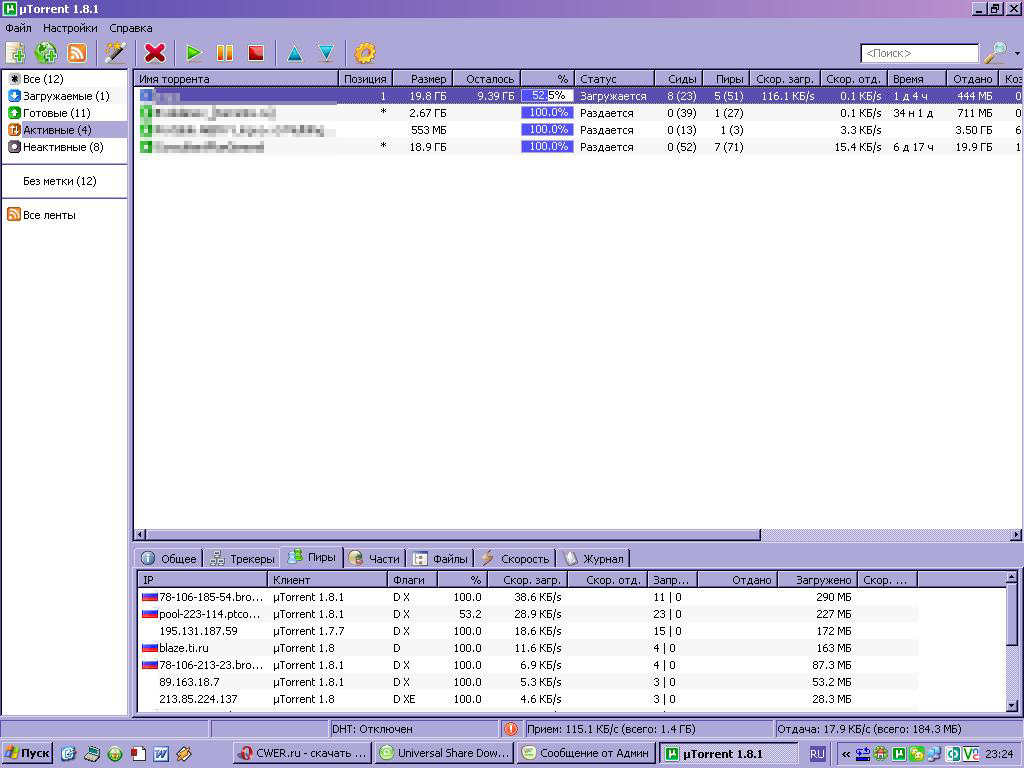The height and width of the screenshot is (768, 1024).
Task: Select the Загружаемые (1) category in the sidebar
Action: pyautogui.click(x=65, y=96)
